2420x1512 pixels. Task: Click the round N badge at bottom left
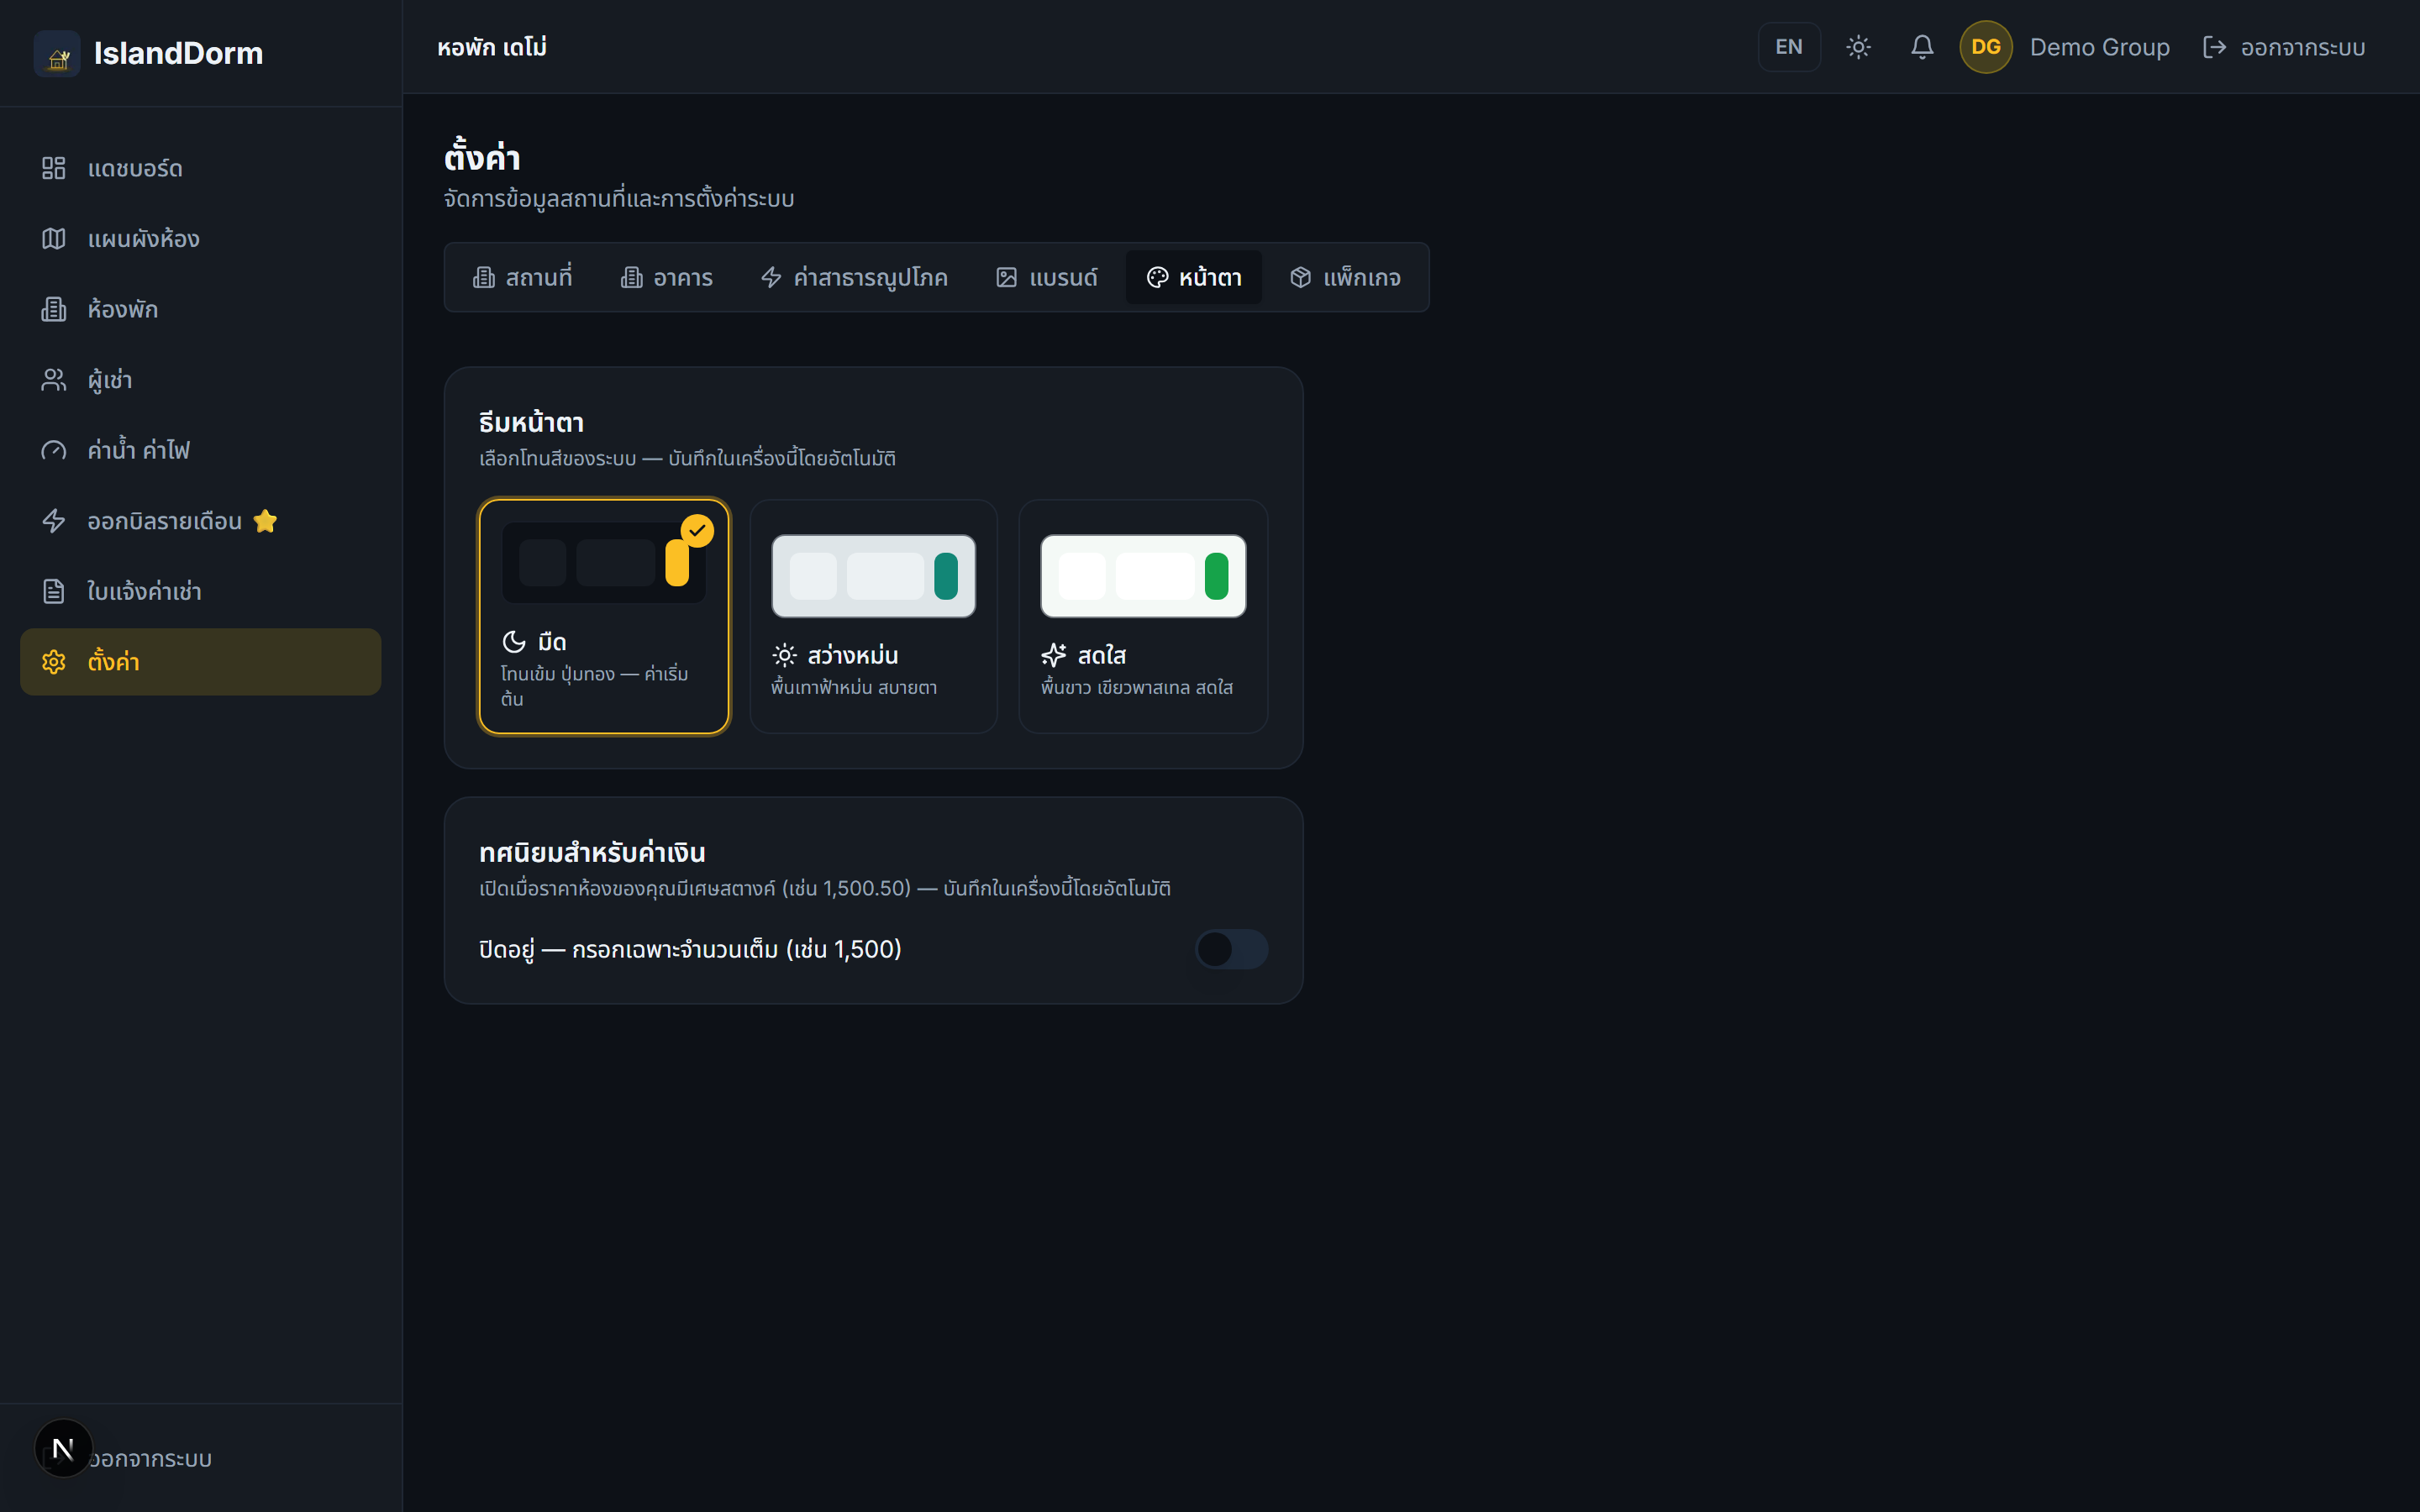63,1448
